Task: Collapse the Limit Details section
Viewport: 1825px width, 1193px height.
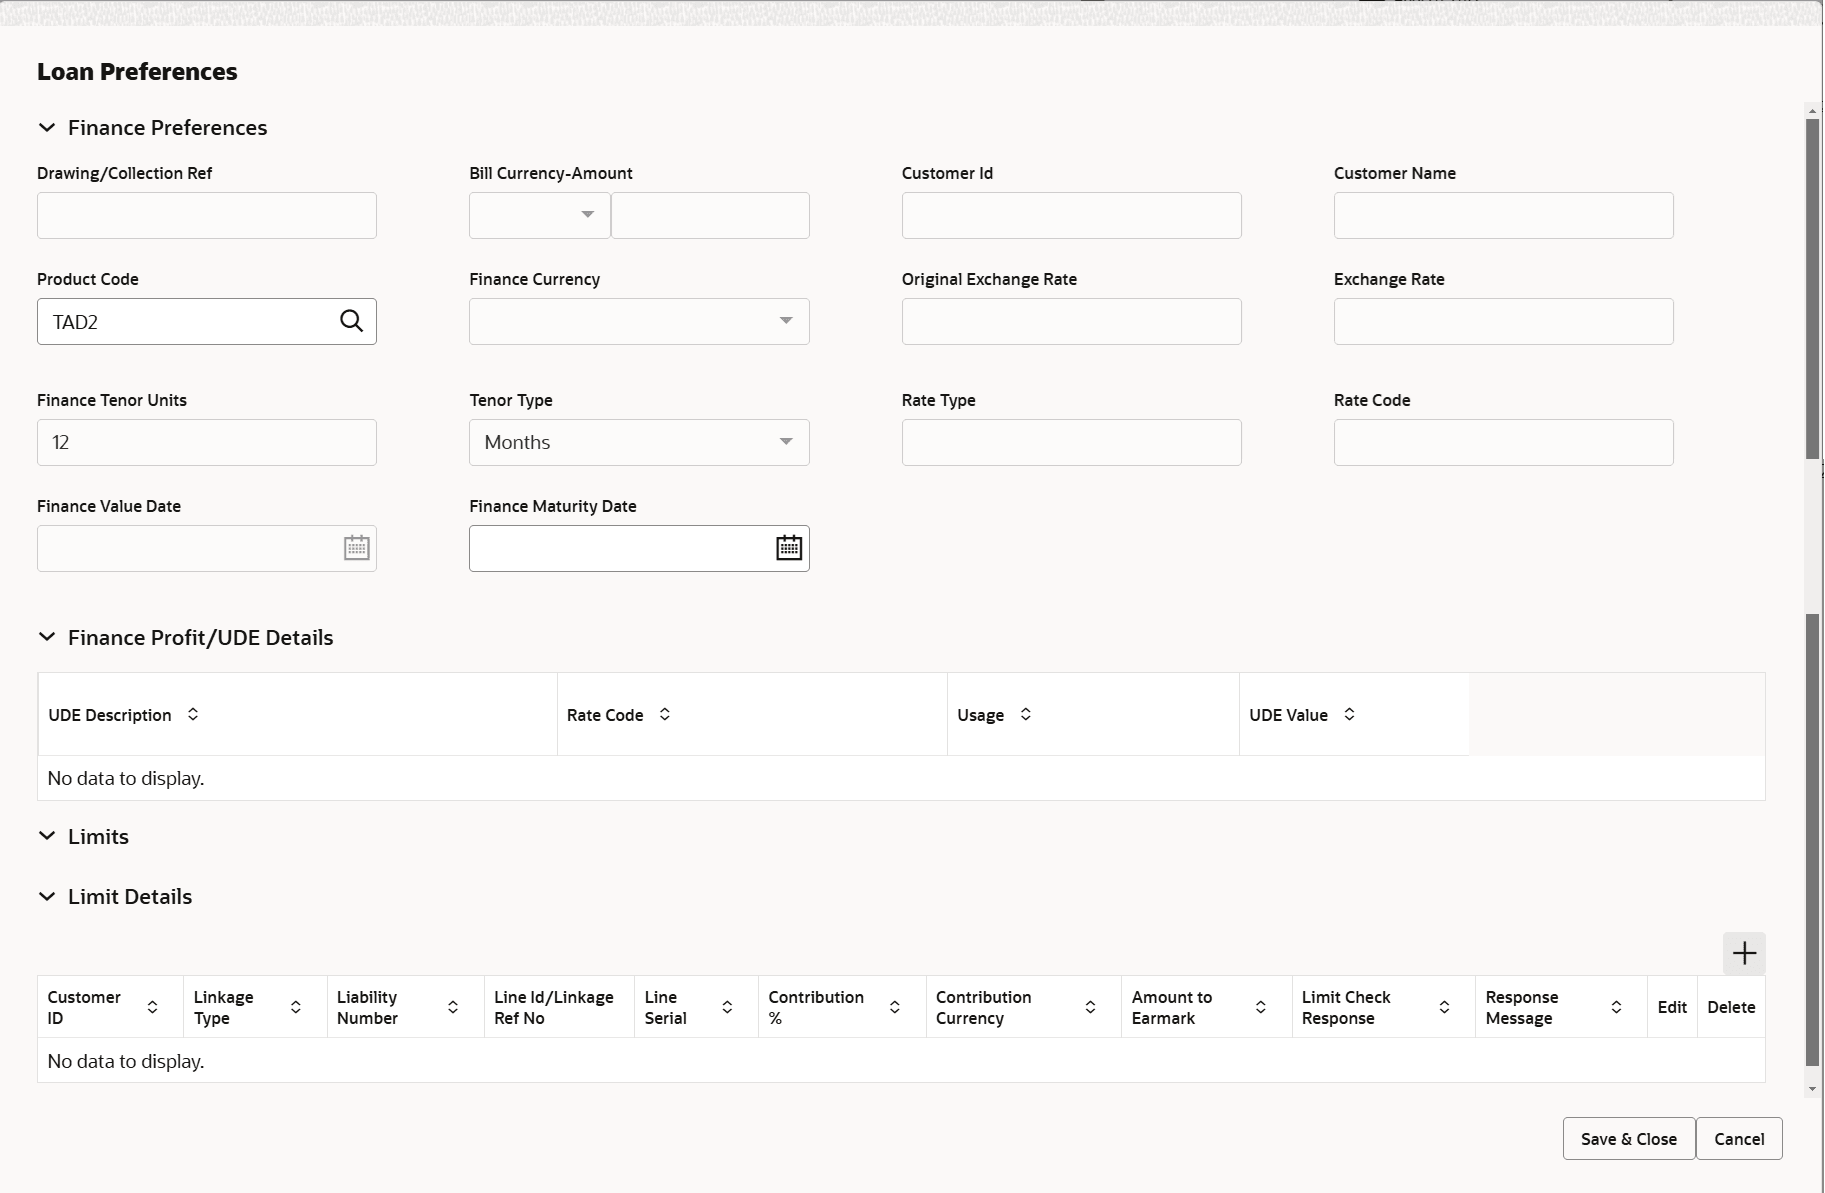Action: [47, 896]
